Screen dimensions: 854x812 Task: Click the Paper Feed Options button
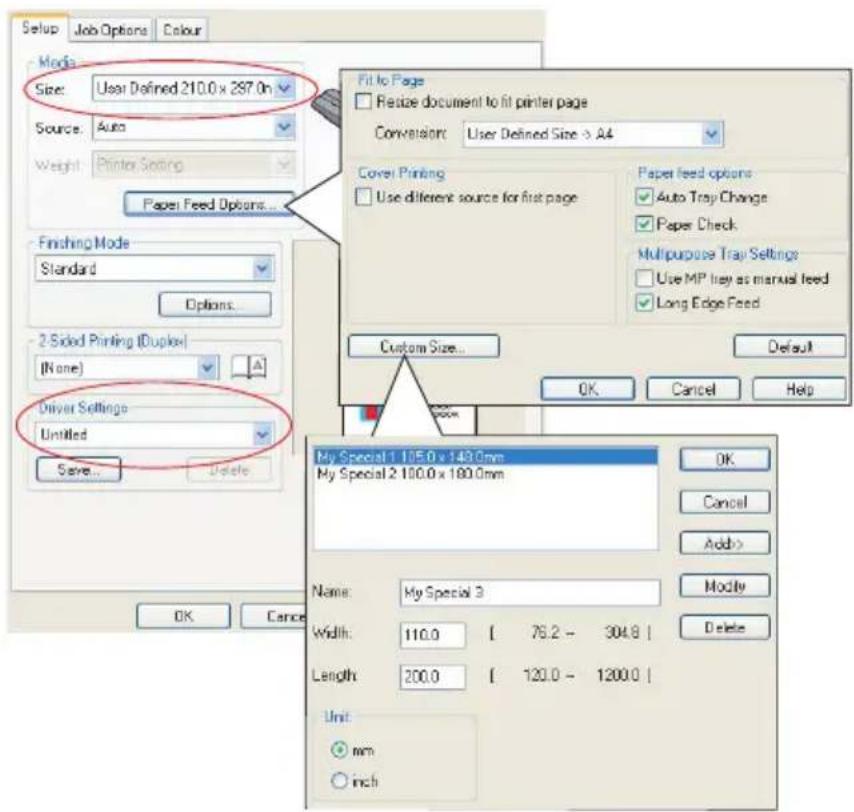[x=209, y=205]
